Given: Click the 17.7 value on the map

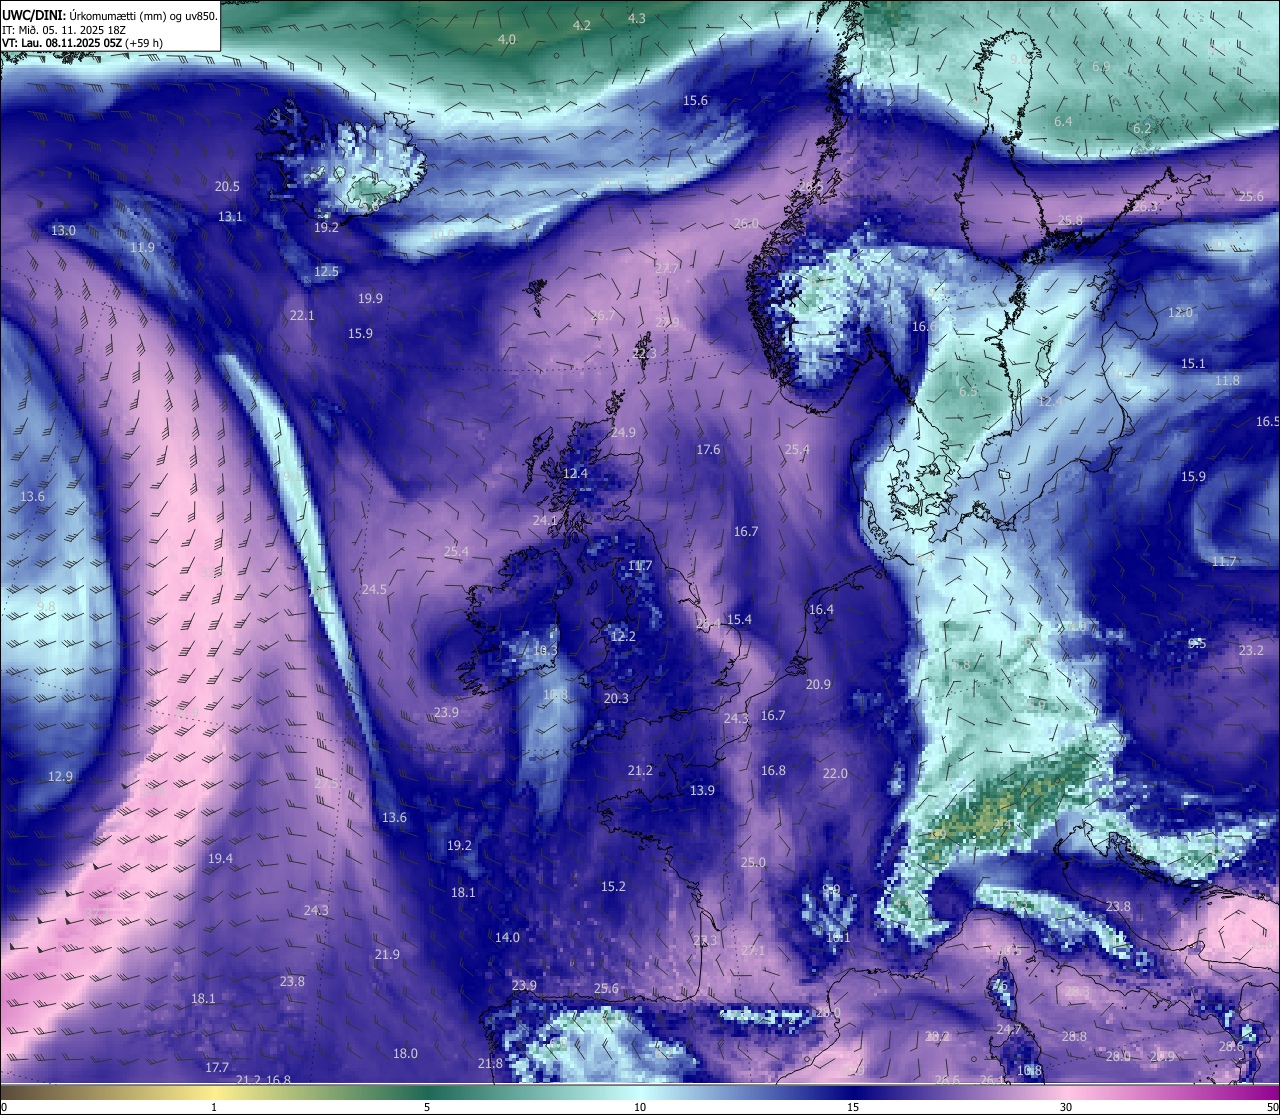Looking at the screenshot, I should (217, 1068).
